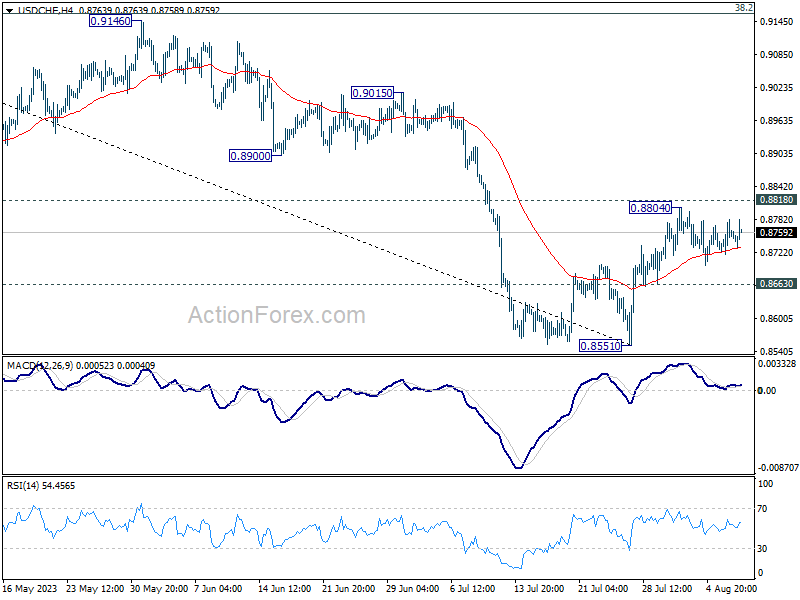Click the 21 Jul 04:00 time axis label

(x=603, y=588)
